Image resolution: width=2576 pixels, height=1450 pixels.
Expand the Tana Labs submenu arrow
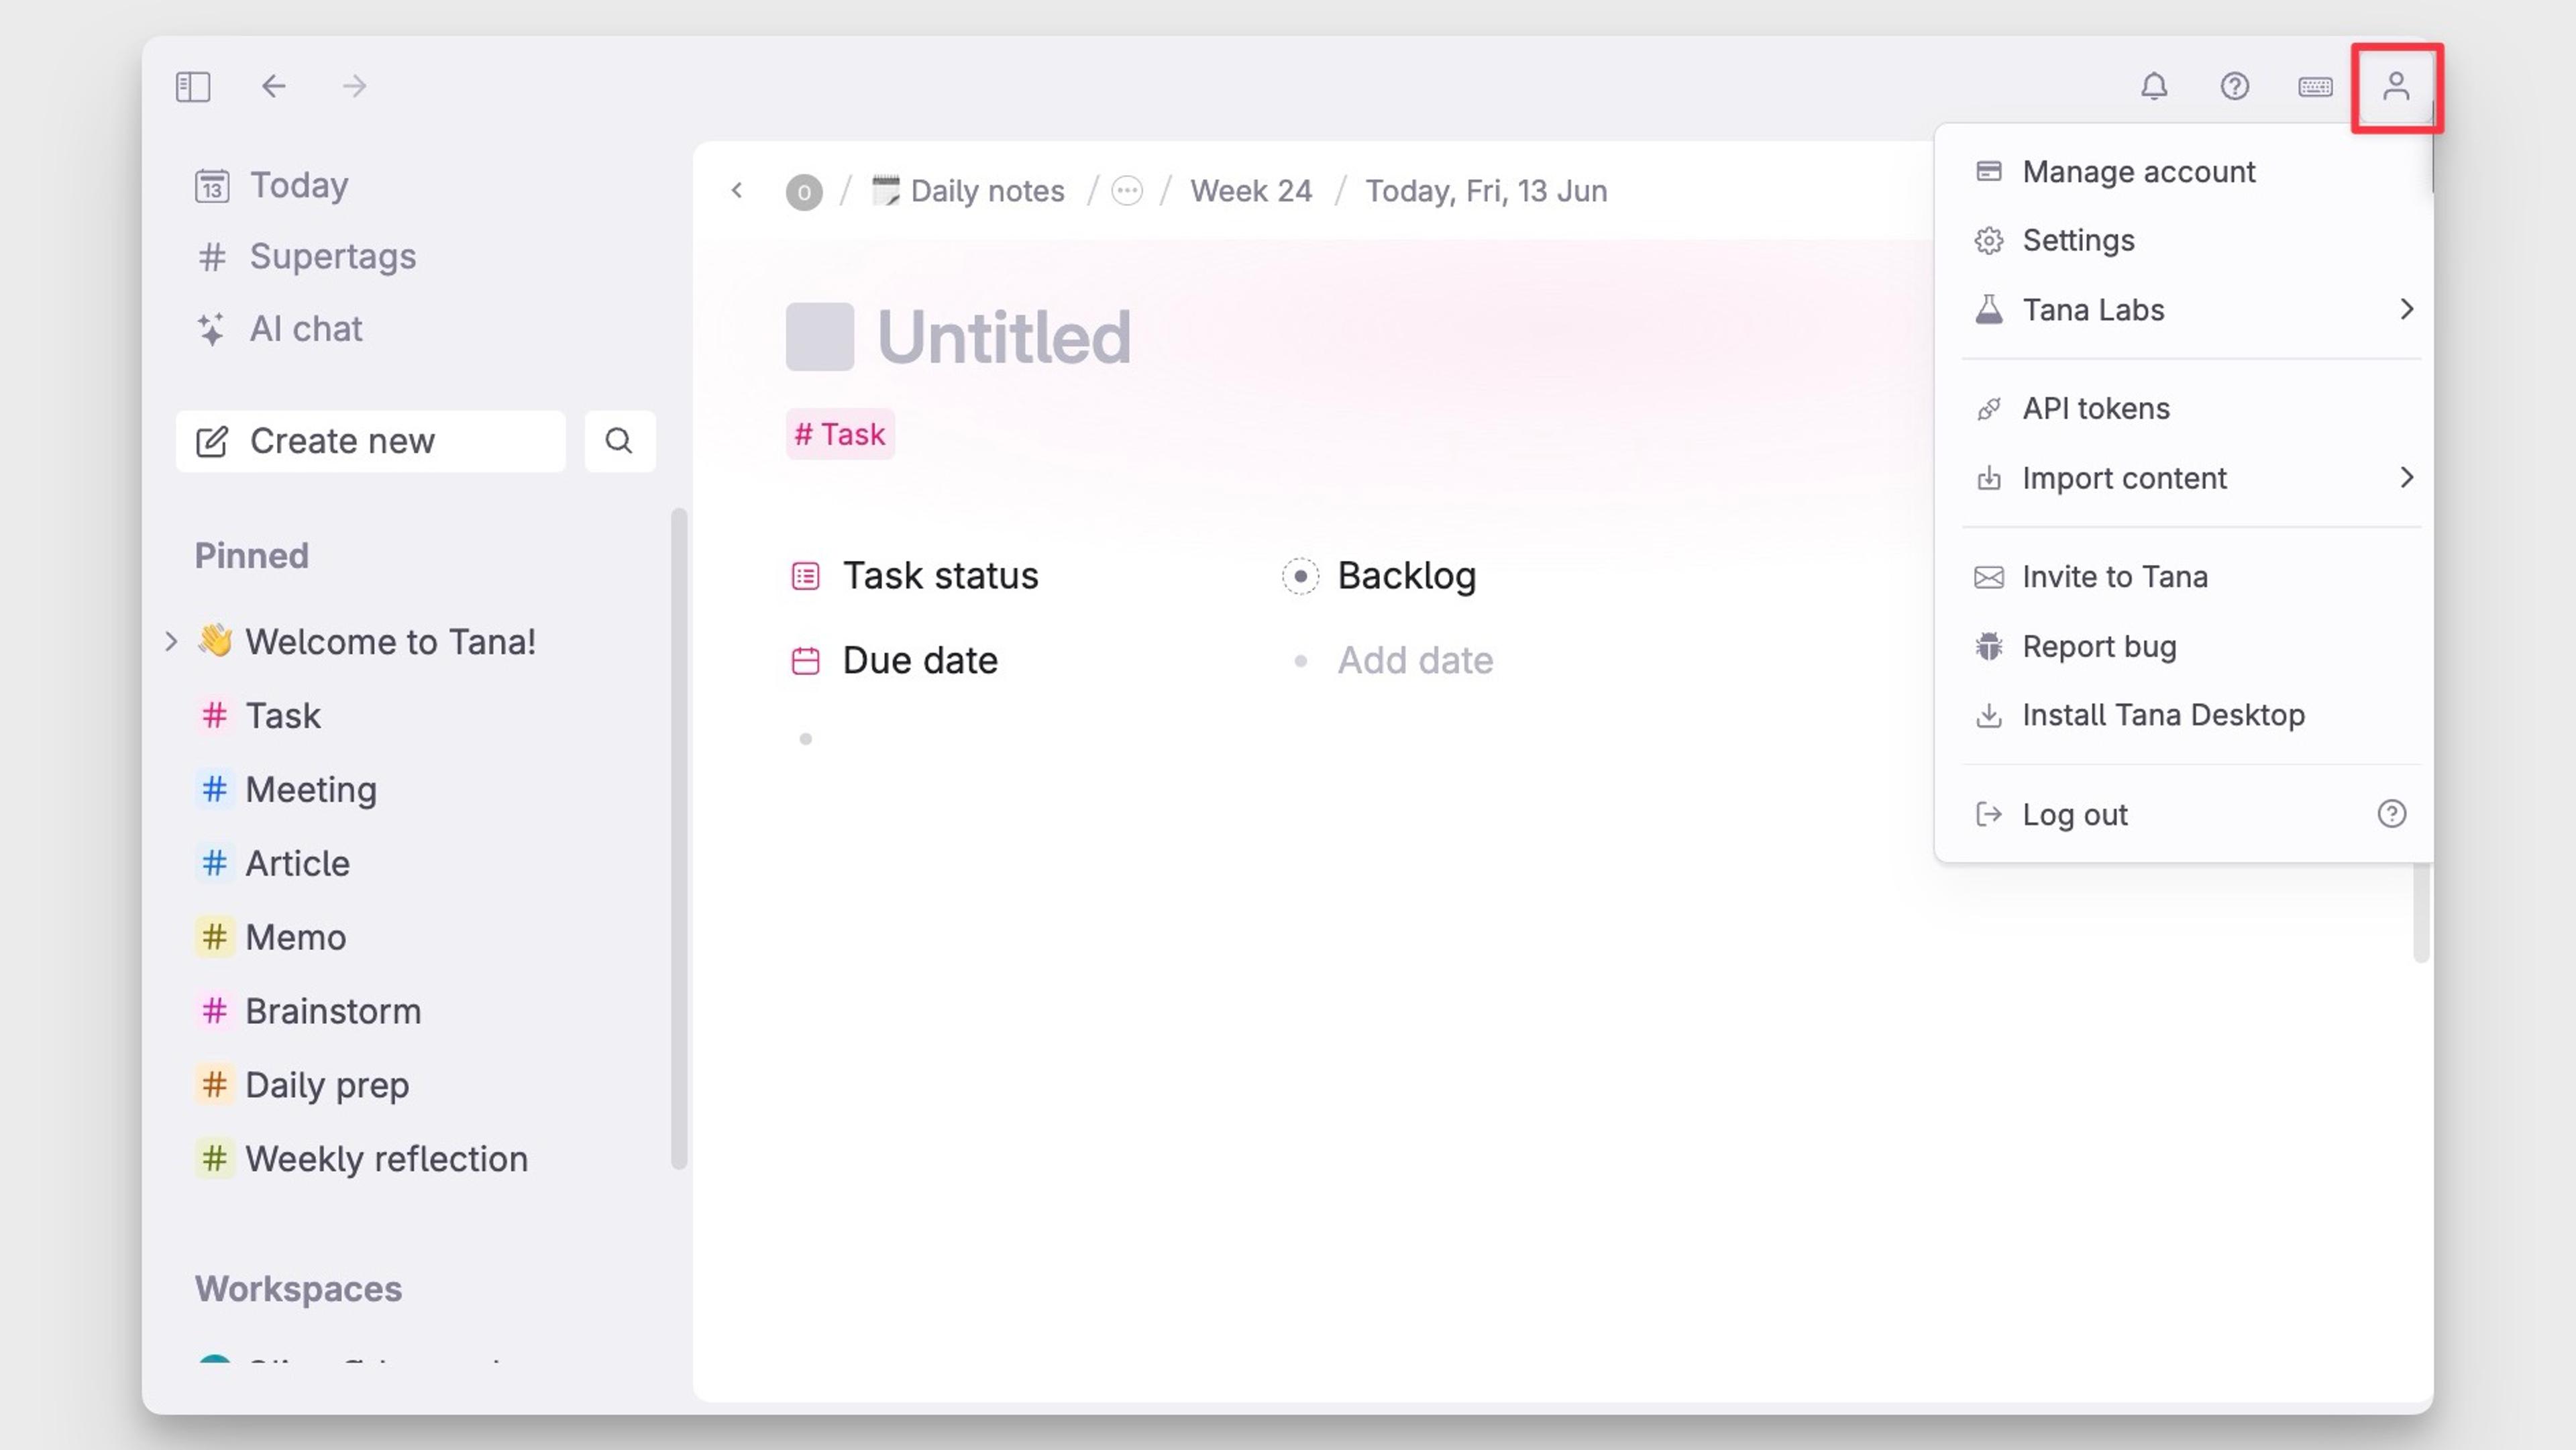coord(2406,310)
